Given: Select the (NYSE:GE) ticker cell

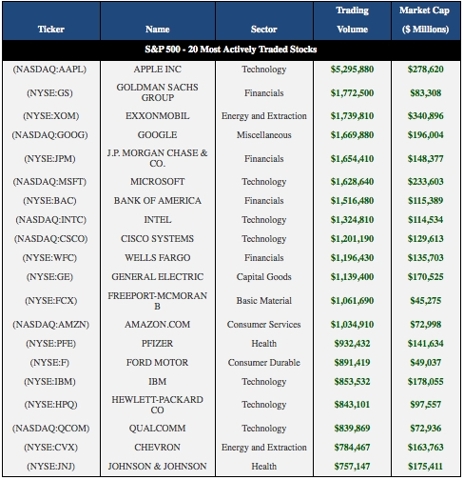Looking at the screenshot, I should [50, 277].
